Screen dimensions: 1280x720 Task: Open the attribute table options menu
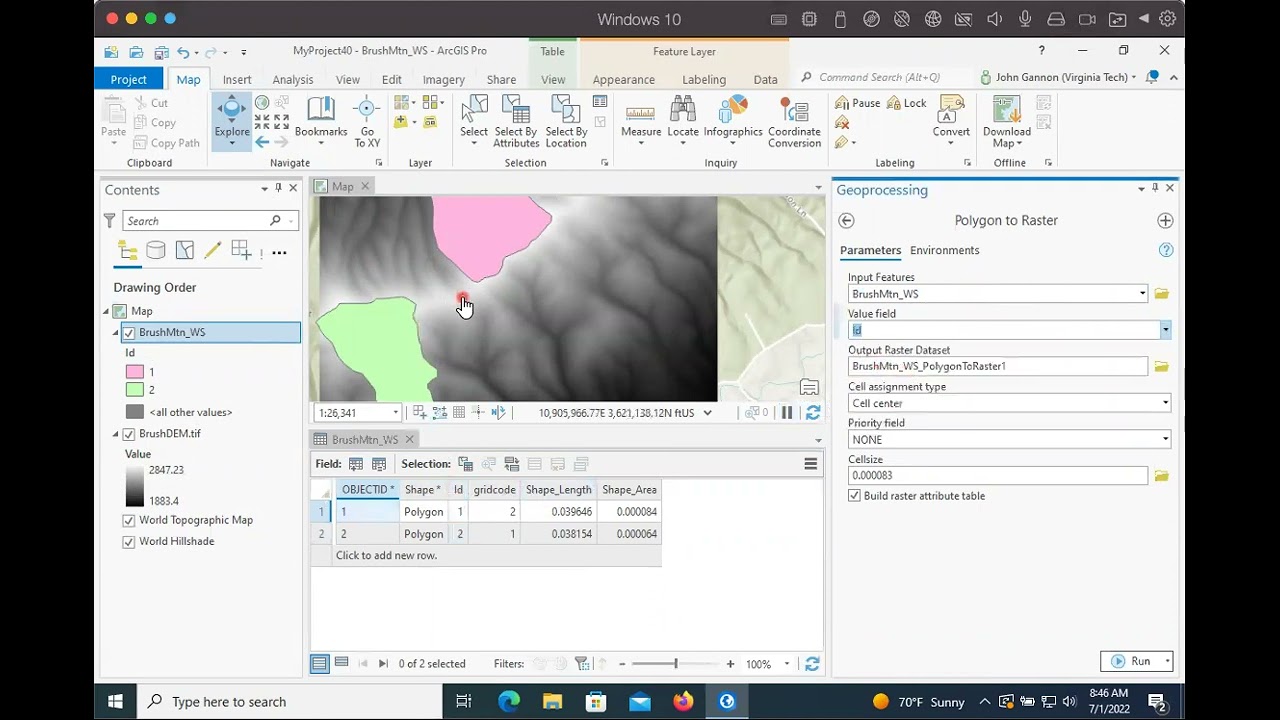811,464
